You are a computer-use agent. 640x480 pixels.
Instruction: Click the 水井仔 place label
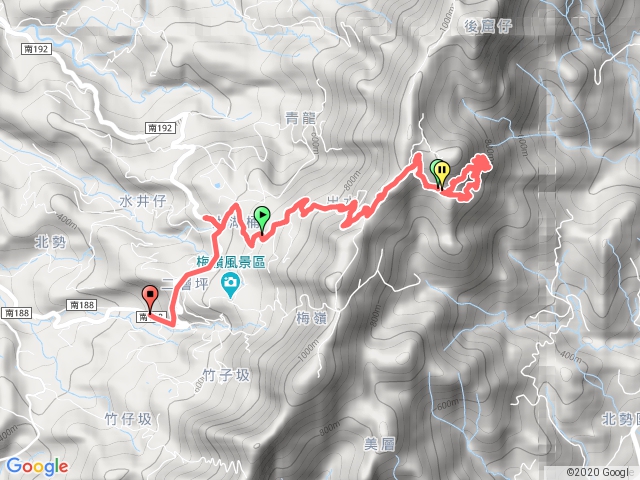coord(143,201)
